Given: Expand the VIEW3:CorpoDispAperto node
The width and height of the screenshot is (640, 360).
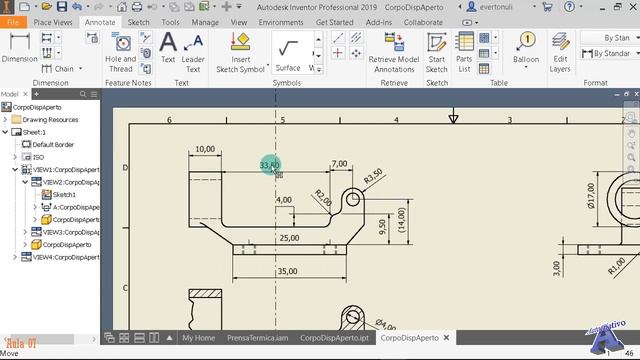Looking at the screenshot, I should pyautogui.click(x=25, y=232).
